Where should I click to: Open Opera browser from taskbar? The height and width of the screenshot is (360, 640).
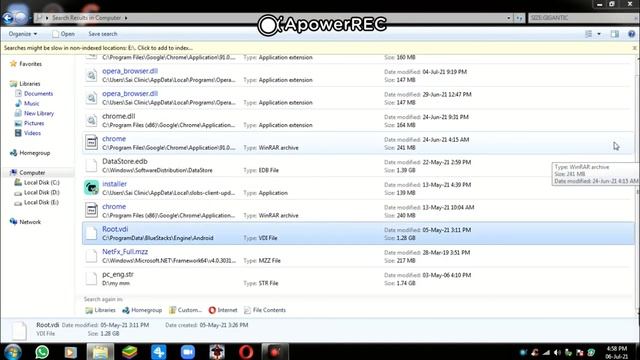coord(246,352)
